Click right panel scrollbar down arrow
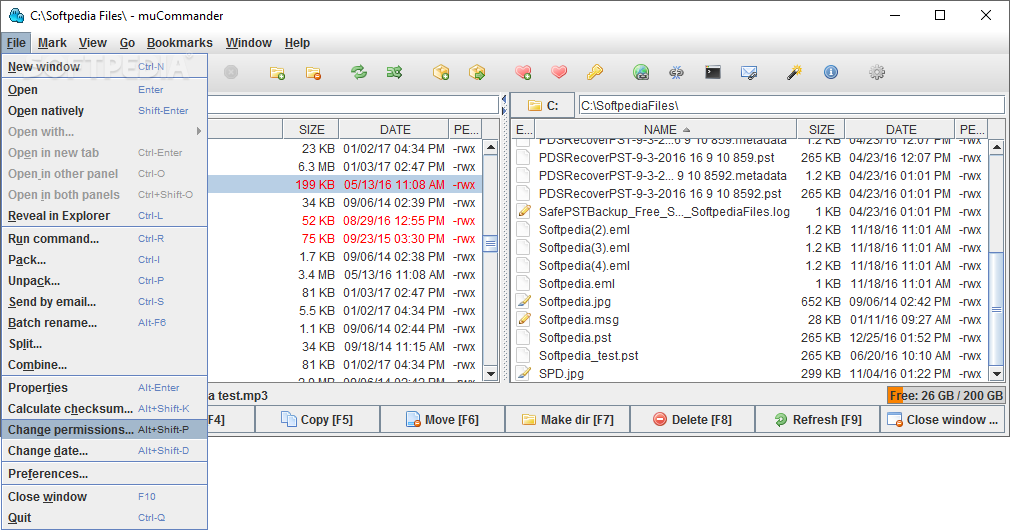The width and height of the screenshot is (1010, 530). point(996,374)
